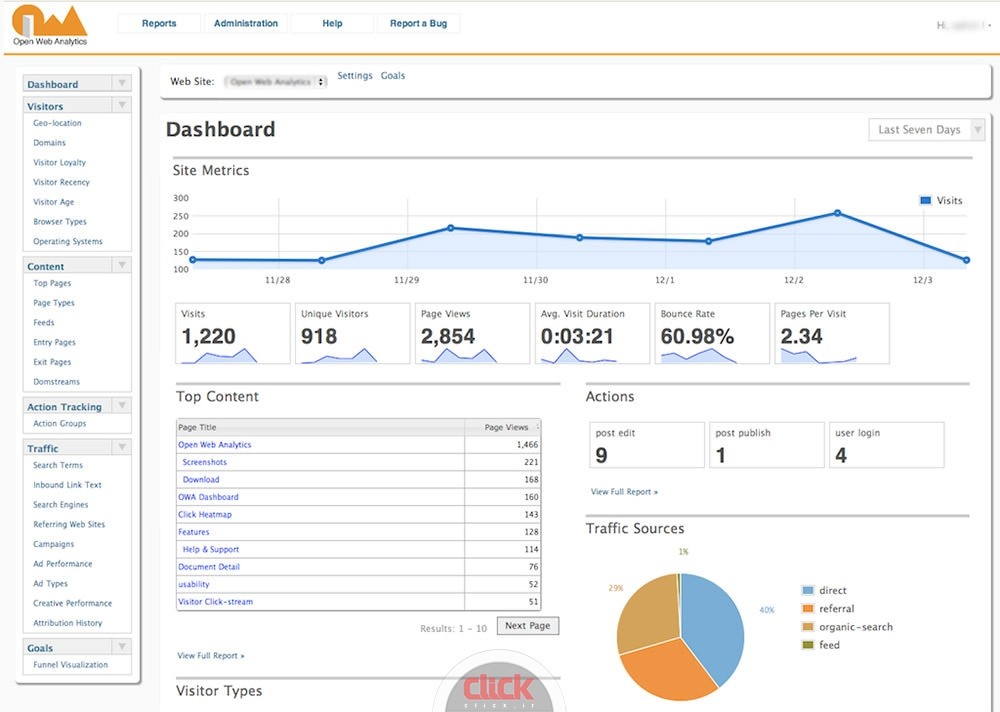Open Top Pages in sidebar
Viewport: 1000px width, 712px height.
click(x=52, y=283)
